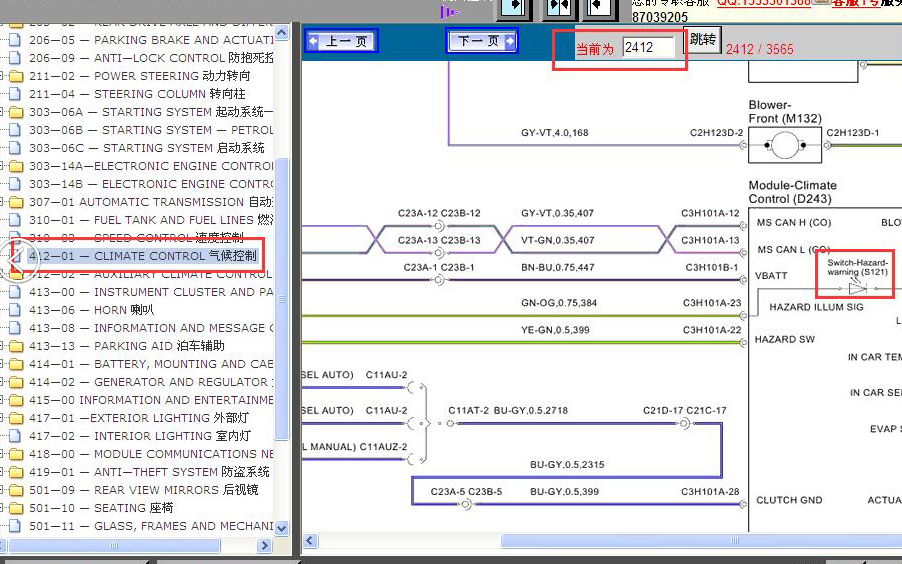Click wire label BN-BU,0.75,447
Image resolution: width=902 pixels, height=564 pixels.
coord(557,268)
